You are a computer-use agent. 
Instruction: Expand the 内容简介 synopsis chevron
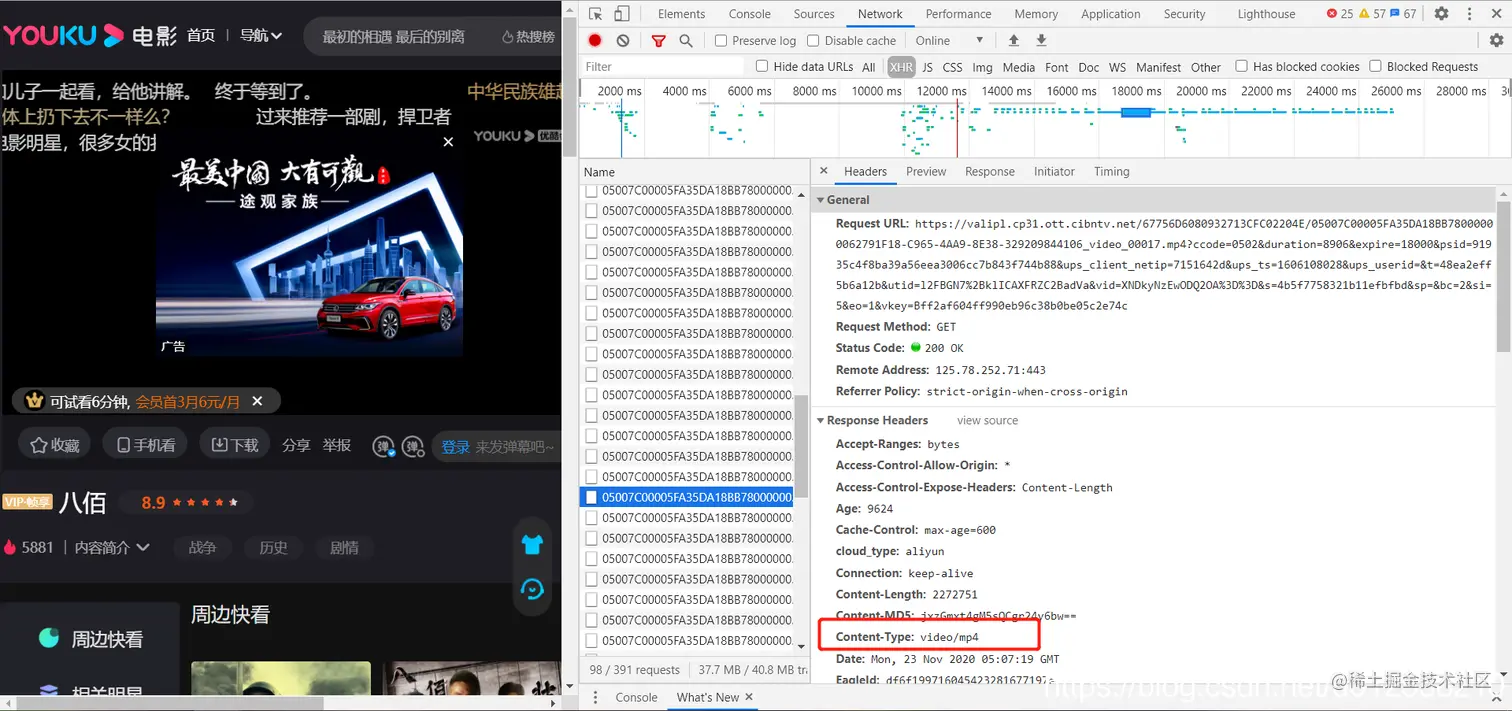(x=143, y=547)
